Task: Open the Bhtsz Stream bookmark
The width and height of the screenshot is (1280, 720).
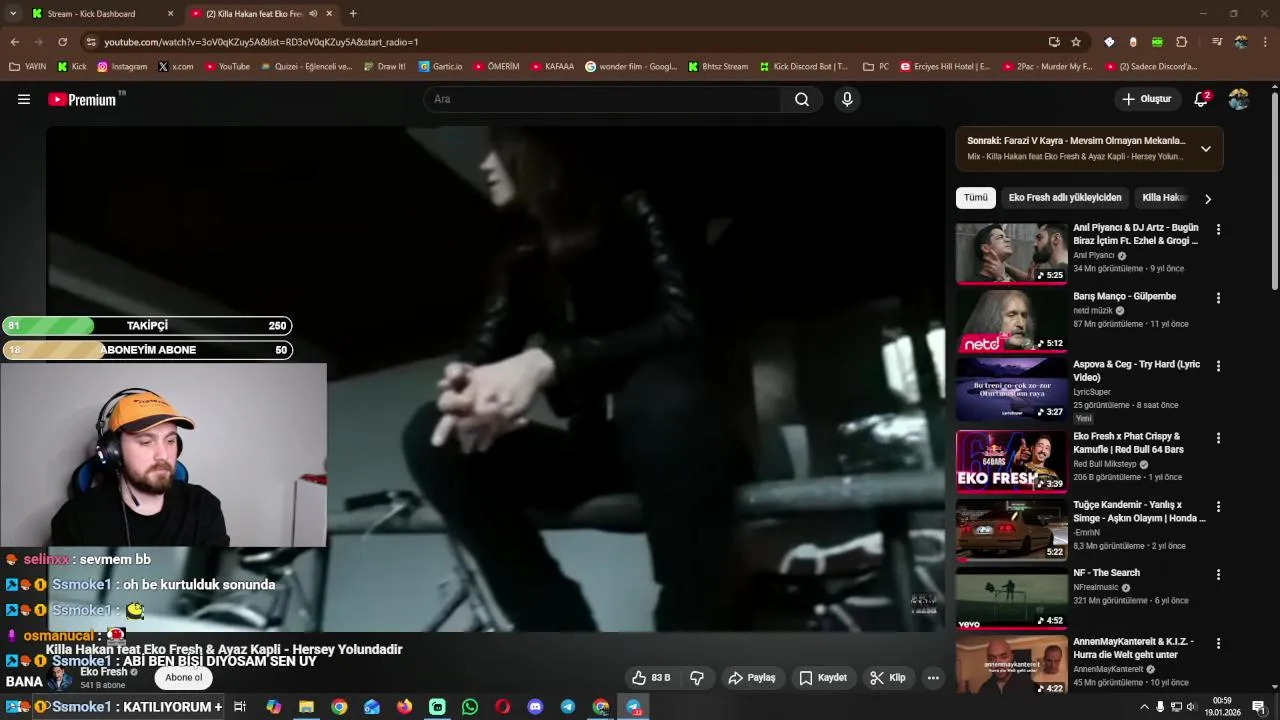Action: pos(719,67)
